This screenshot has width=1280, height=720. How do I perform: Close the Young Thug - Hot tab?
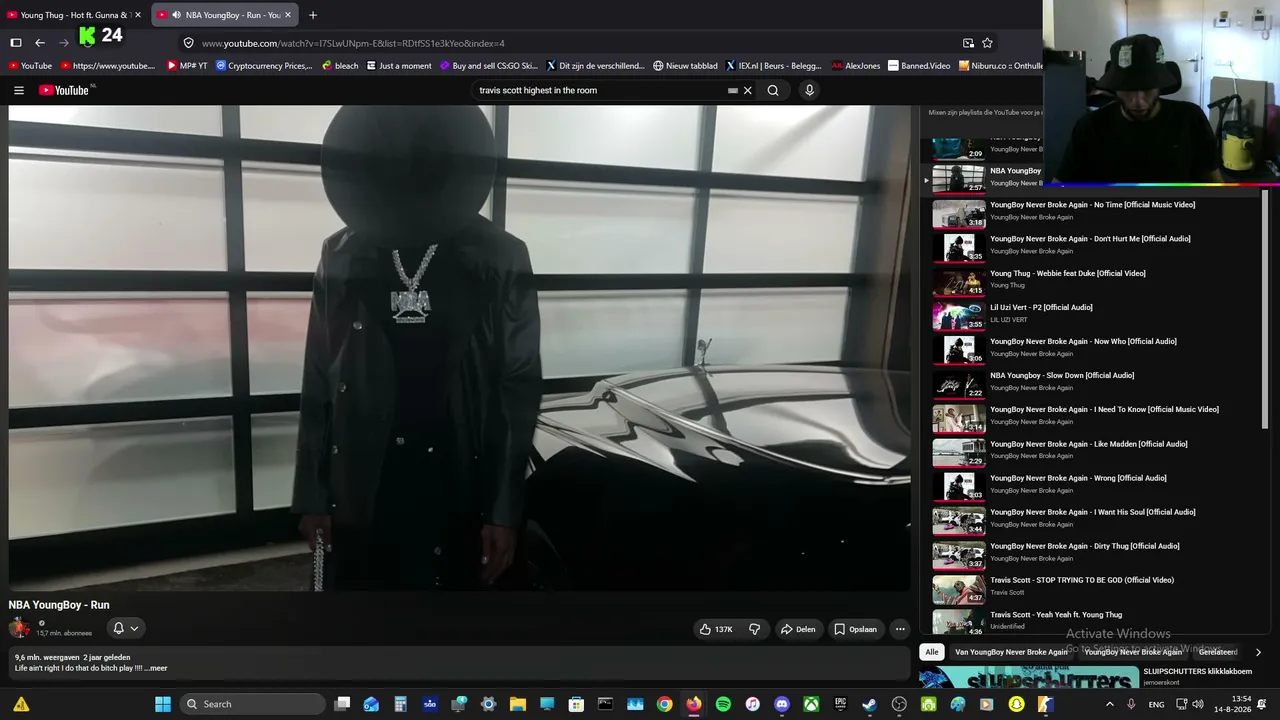(x=138, y=15)
